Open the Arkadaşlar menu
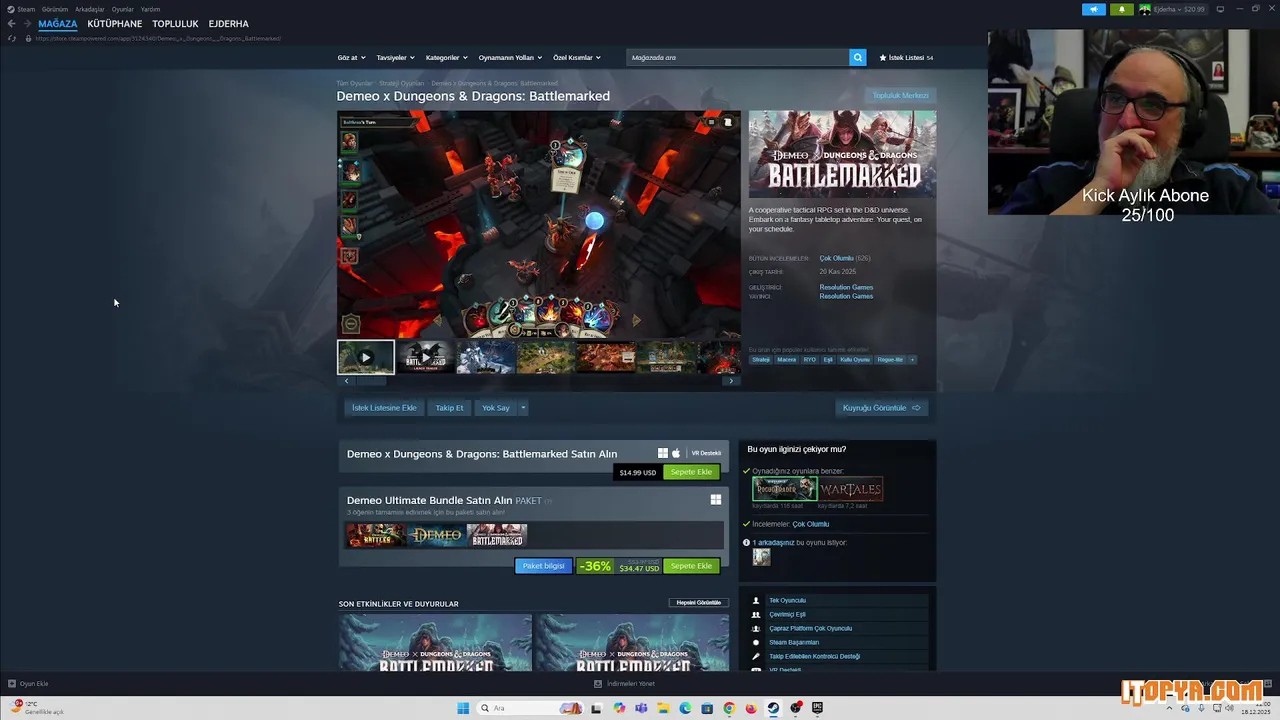This screenshot has width=1280, height=720. (x=90, y=9)
